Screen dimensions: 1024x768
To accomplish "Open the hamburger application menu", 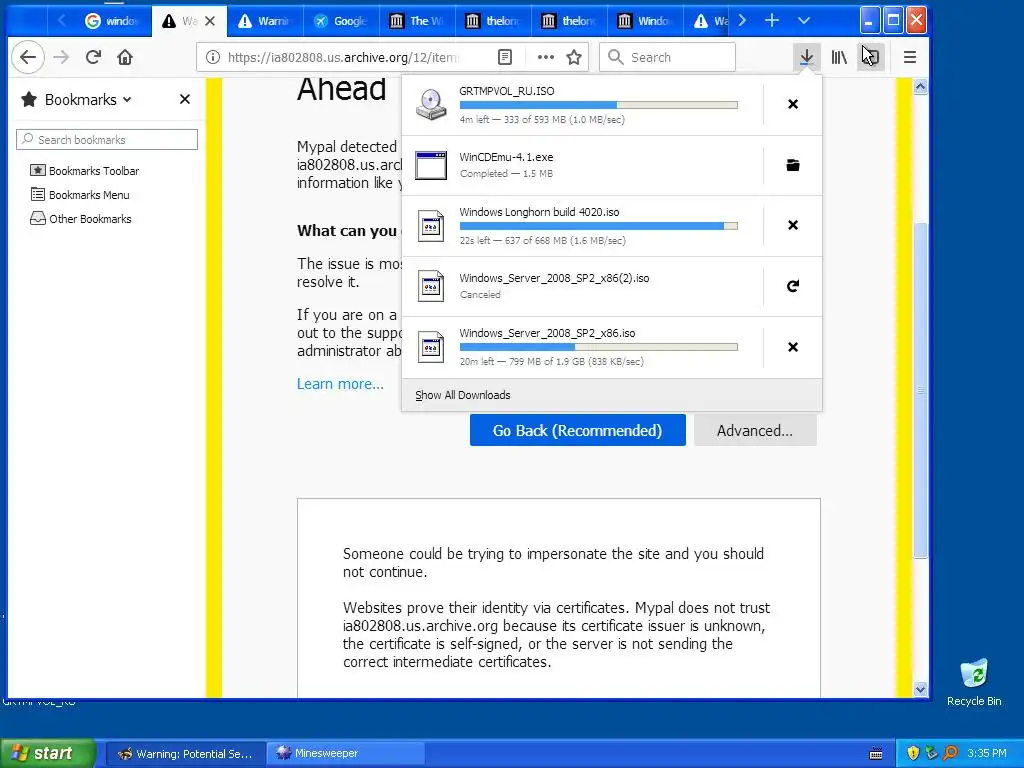I will coord(910,57).
